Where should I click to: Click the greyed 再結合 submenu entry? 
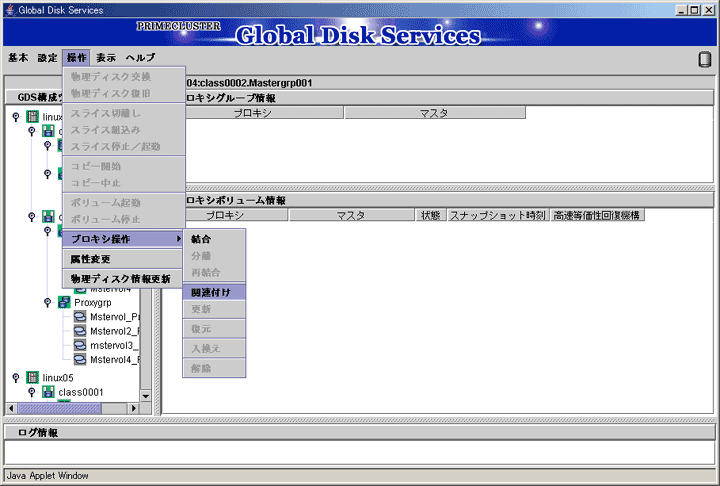[x=214, y=272]
